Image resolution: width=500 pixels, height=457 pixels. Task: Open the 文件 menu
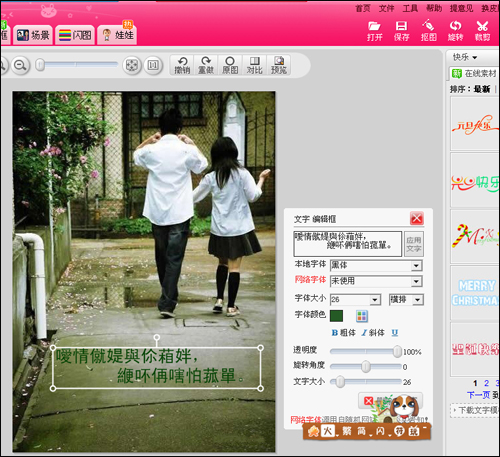pos(386,8)
